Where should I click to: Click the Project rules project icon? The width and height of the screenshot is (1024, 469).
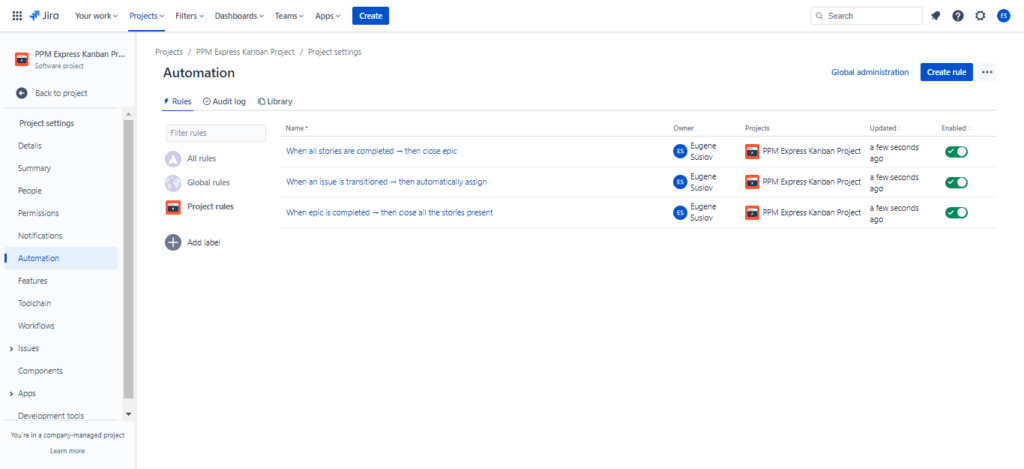(x=173, y=207)
